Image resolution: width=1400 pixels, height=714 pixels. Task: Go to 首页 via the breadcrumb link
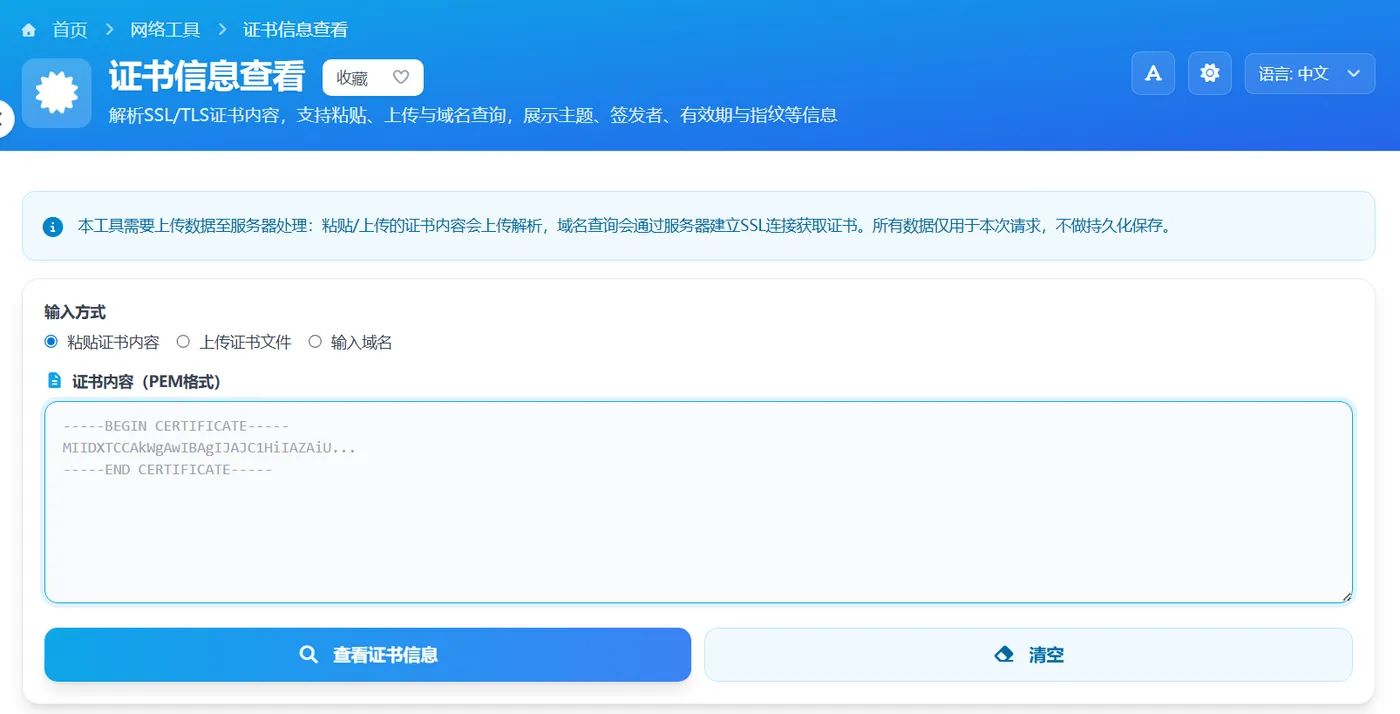[69, 29]
